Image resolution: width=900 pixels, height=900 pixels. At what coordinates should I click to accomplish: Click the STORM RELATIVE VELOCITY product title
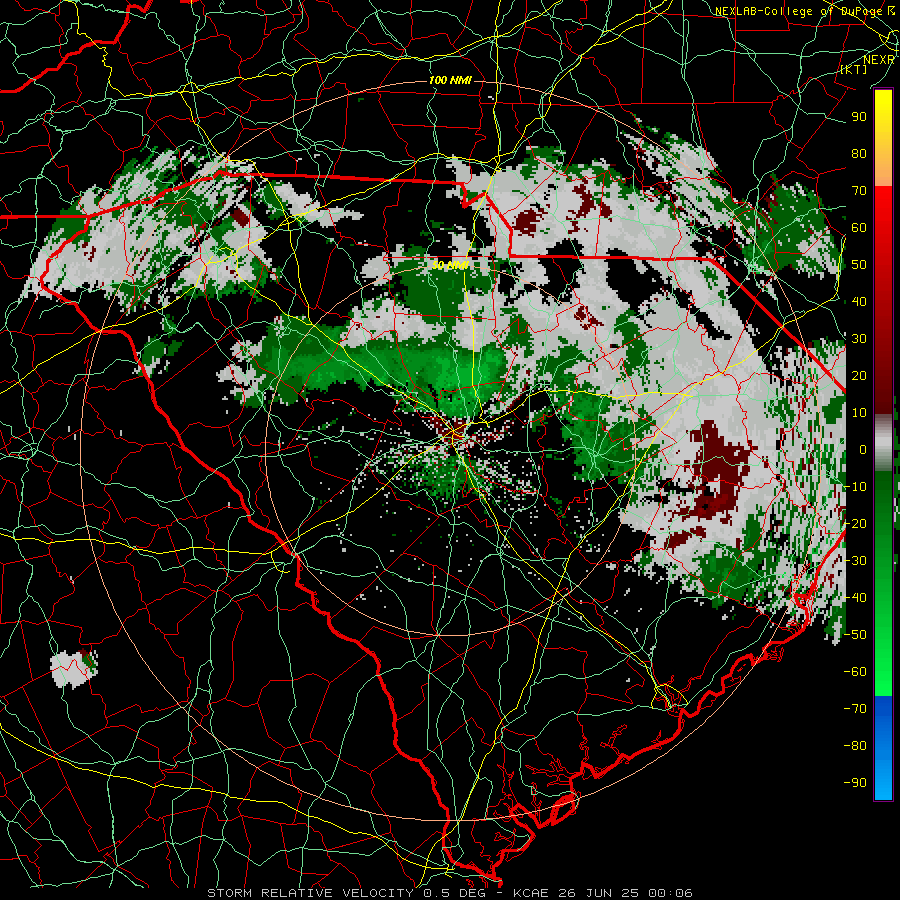(312, 893)
